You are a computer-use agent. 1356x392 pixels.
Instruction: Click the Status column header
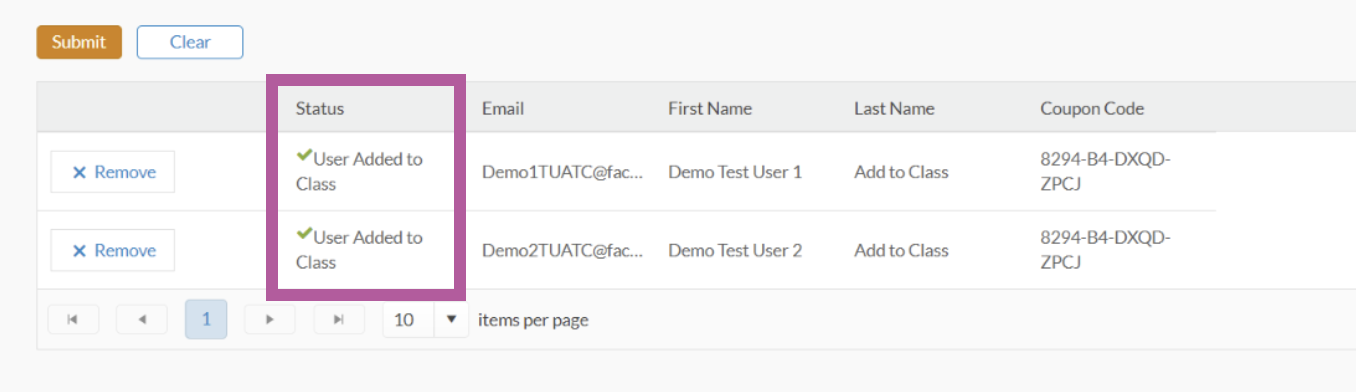click(319, 108)
